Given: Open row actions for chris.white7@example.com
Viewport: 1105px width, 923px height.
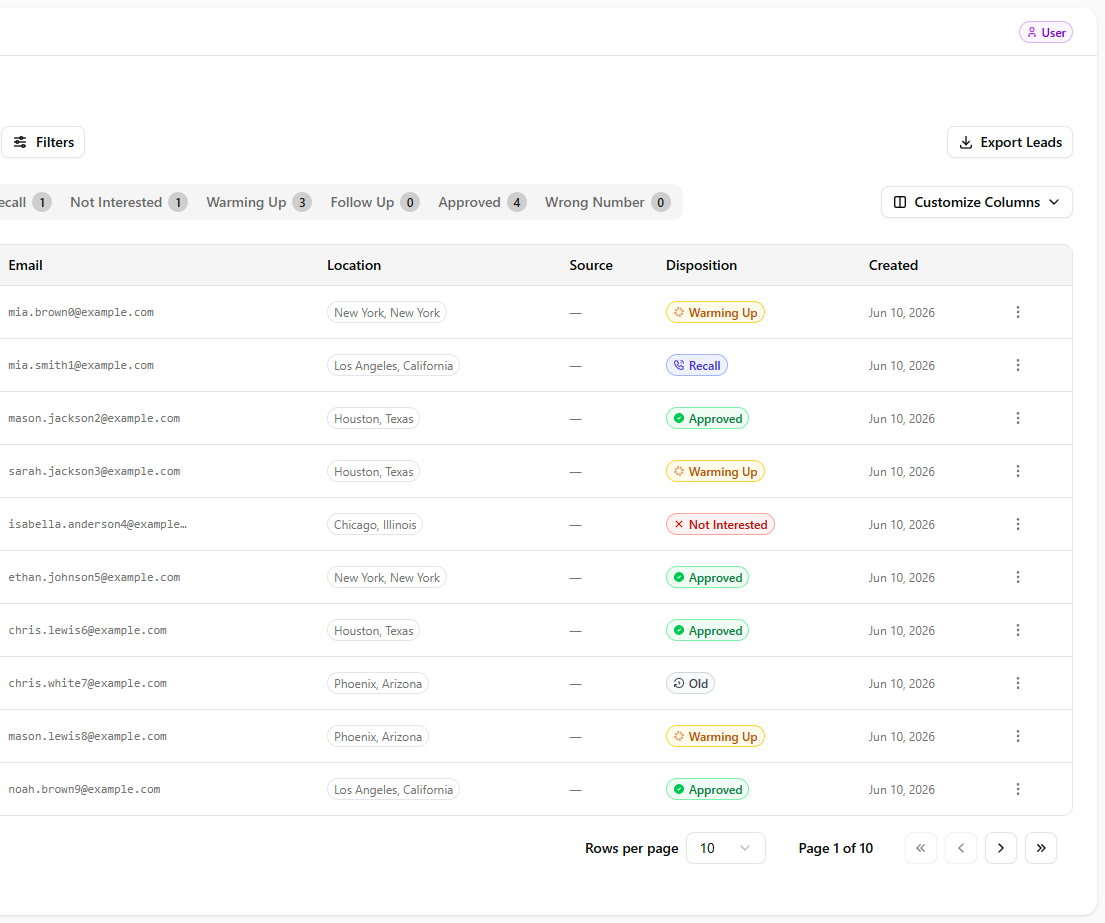Looking at the screenshot, I should (1018, 683).
